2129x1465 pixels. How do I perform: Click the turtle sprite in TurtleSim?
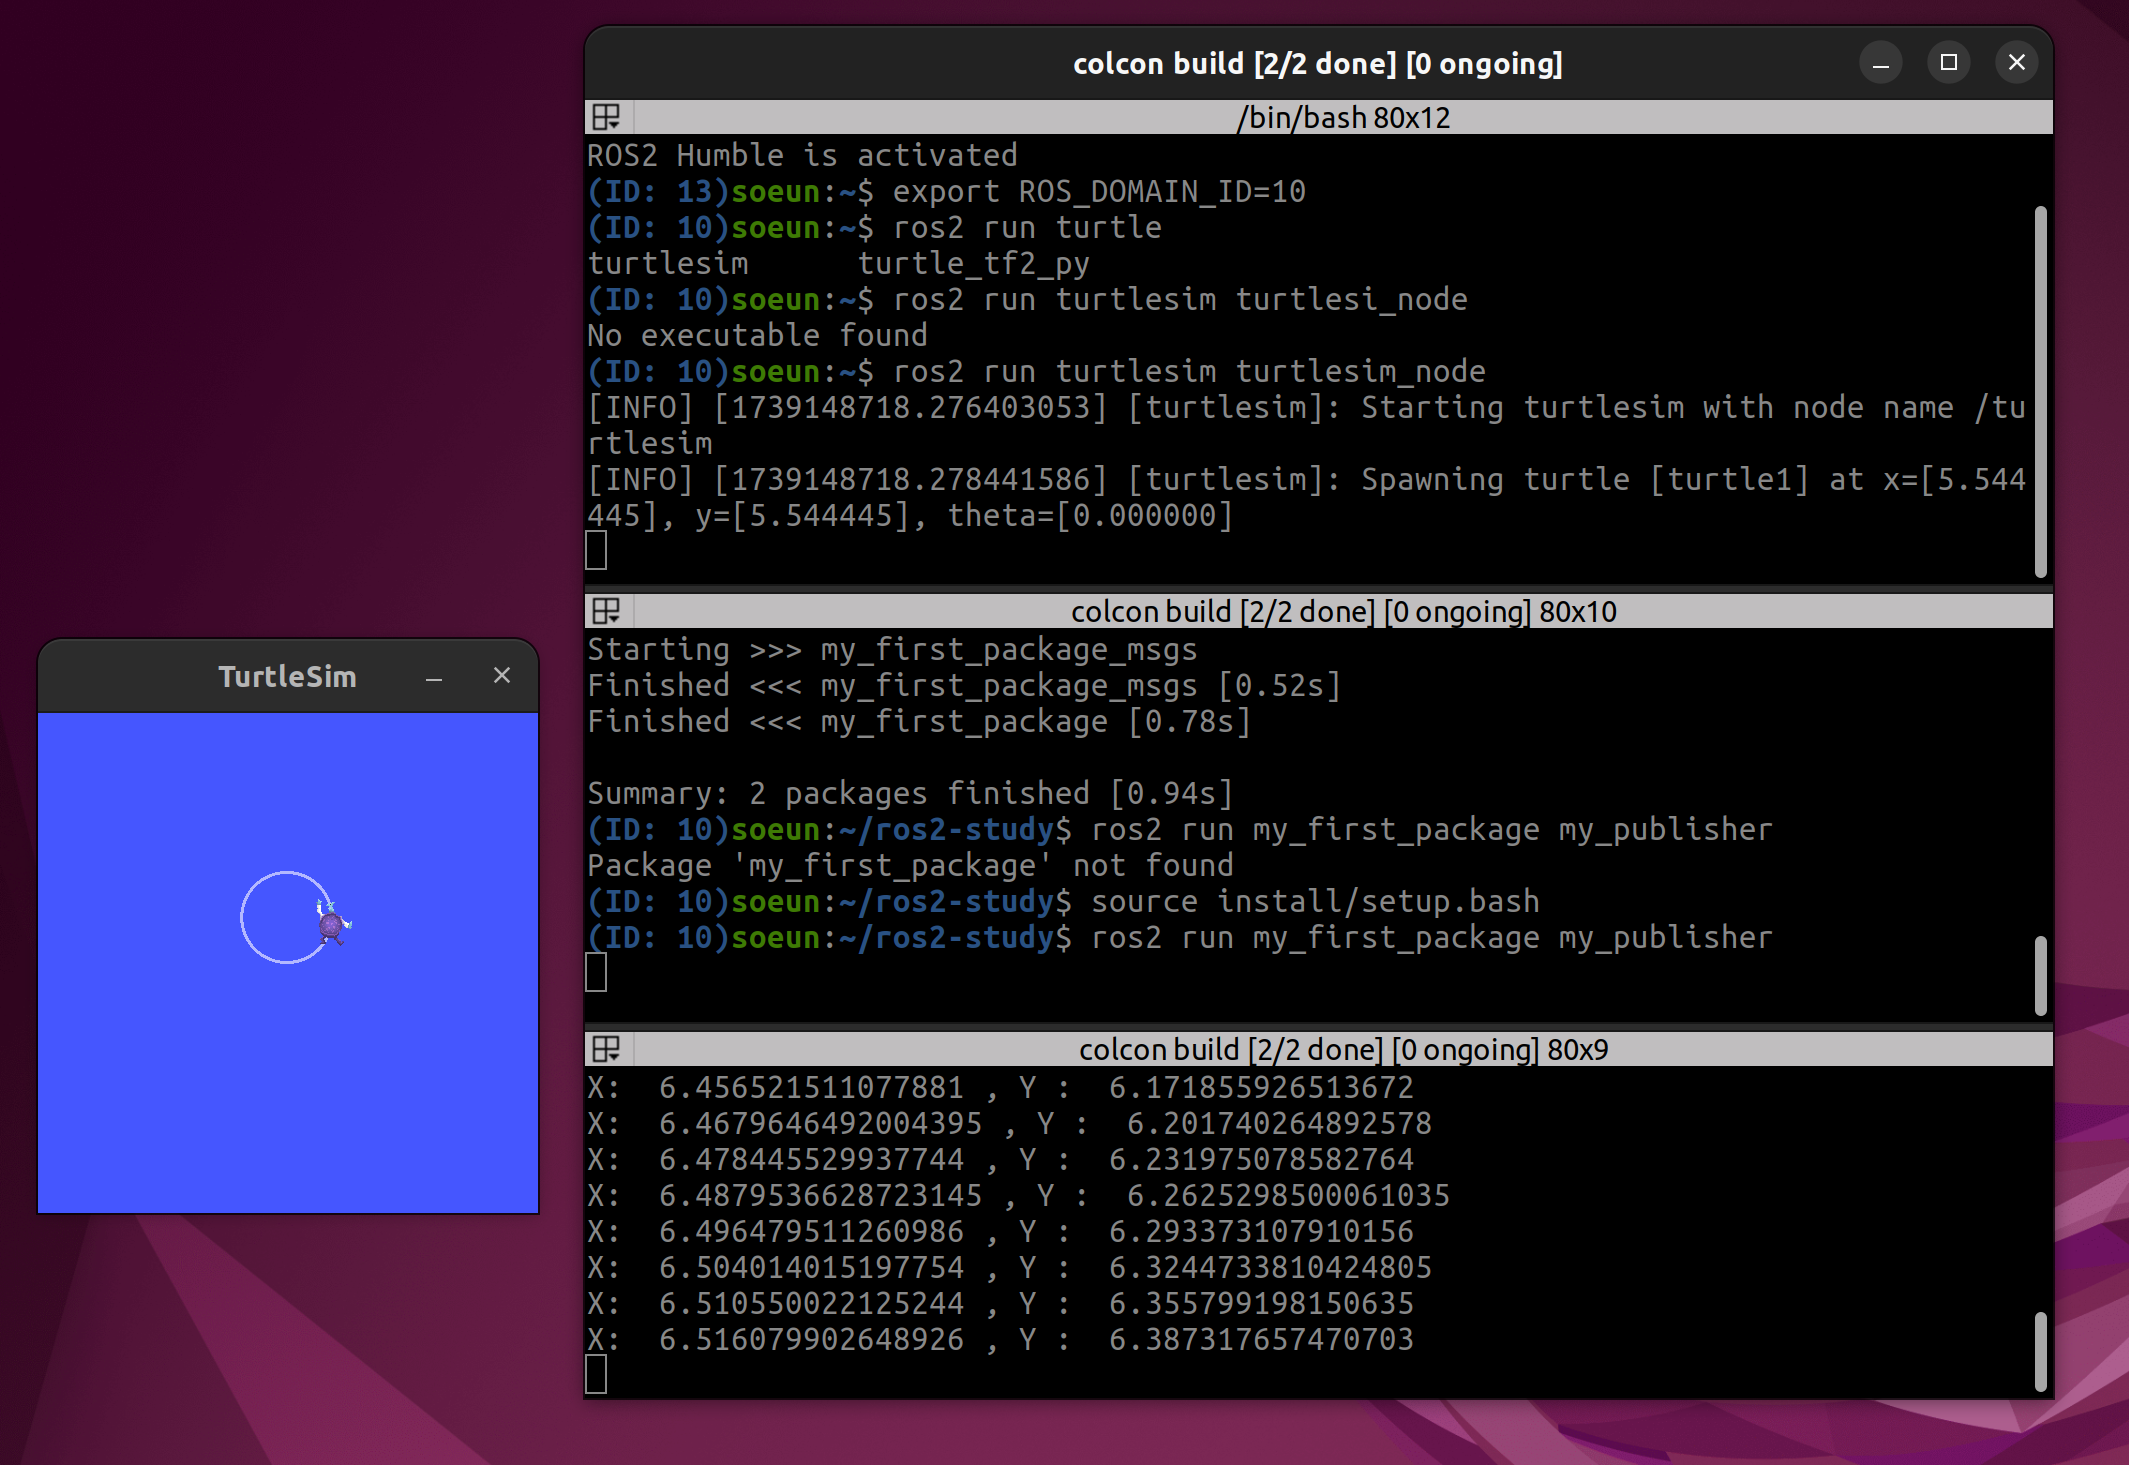coord(332,922)
